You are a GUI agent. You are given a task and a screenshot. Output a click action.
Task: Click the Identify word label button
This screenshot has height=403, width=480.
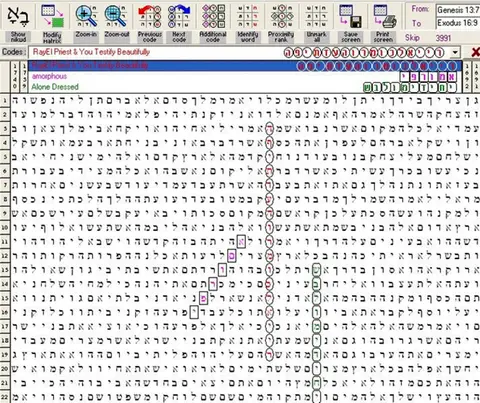coord(247,37)
